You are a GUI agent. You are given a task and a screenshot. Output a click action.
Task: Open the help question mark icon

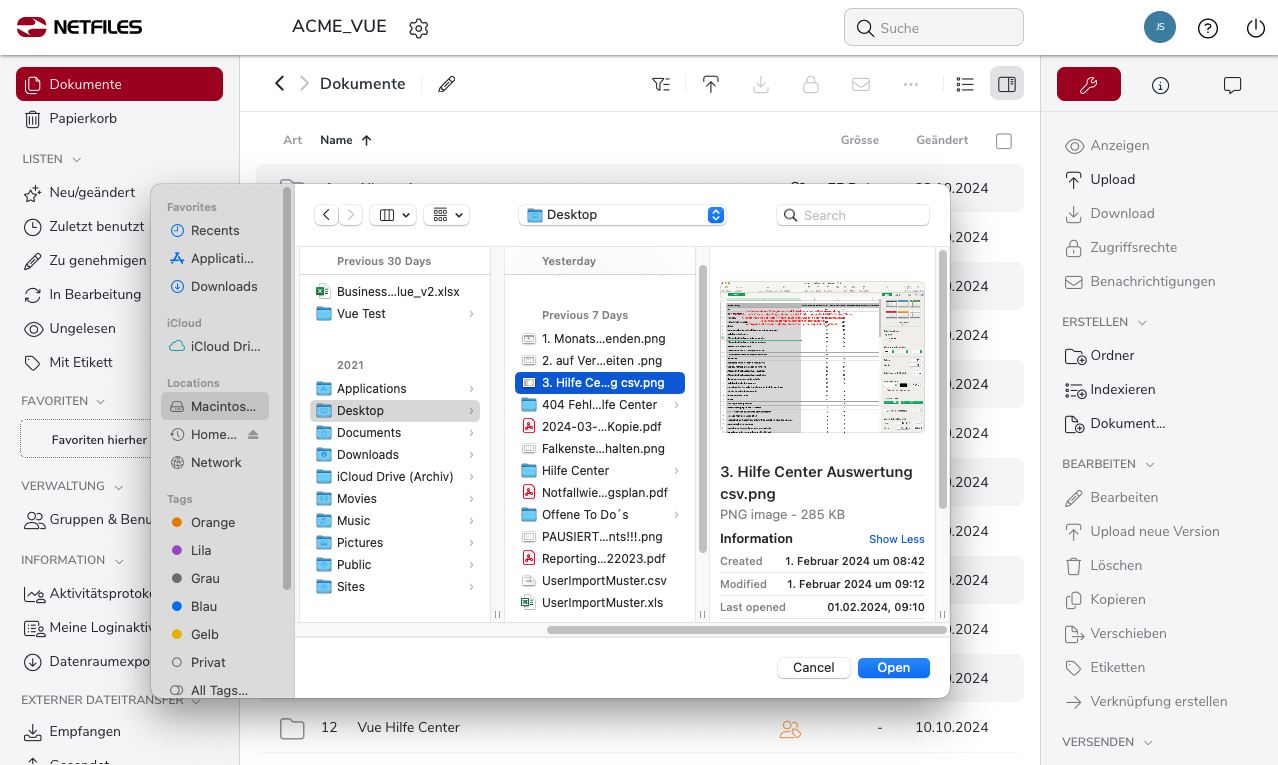1208,28
